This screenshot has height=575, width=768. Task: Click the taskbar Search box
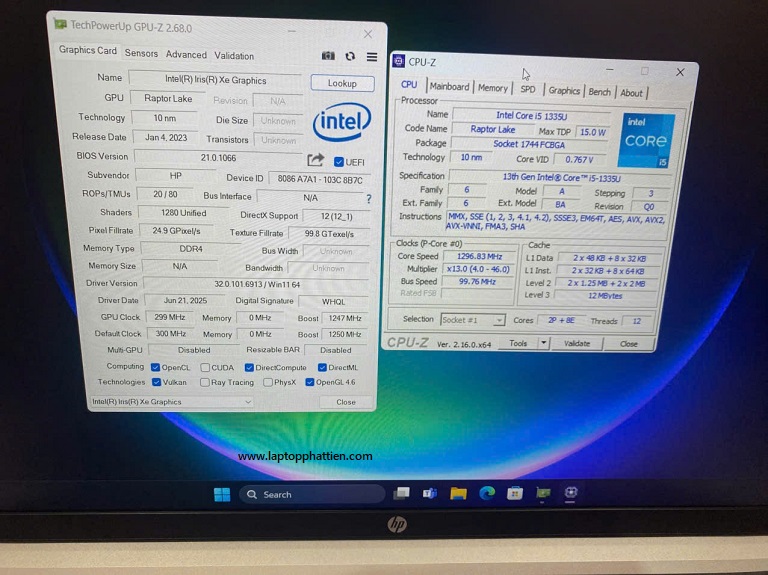tap(312, 494)
